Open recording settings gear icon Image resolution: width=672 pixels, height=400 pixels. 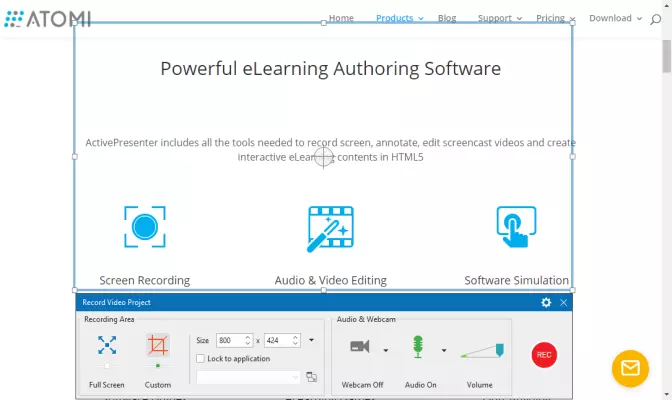[x=546, y=302]
